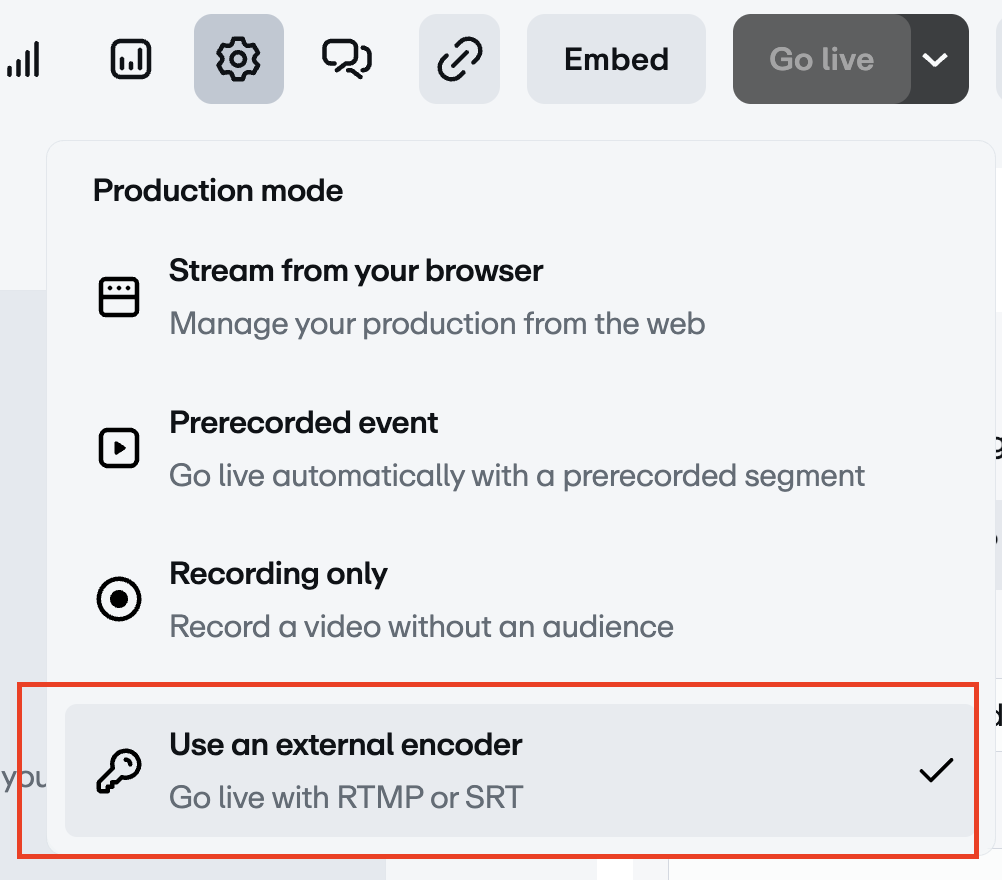Click the browser window icon
This screenshot has height=880, width=1002.
[119, 297]
